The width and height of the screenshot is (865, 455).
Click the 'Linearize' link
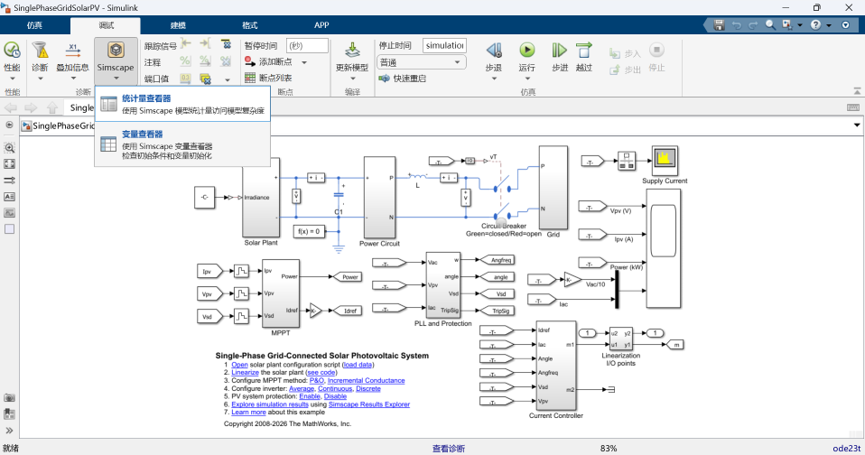click(x=245, y=373)
